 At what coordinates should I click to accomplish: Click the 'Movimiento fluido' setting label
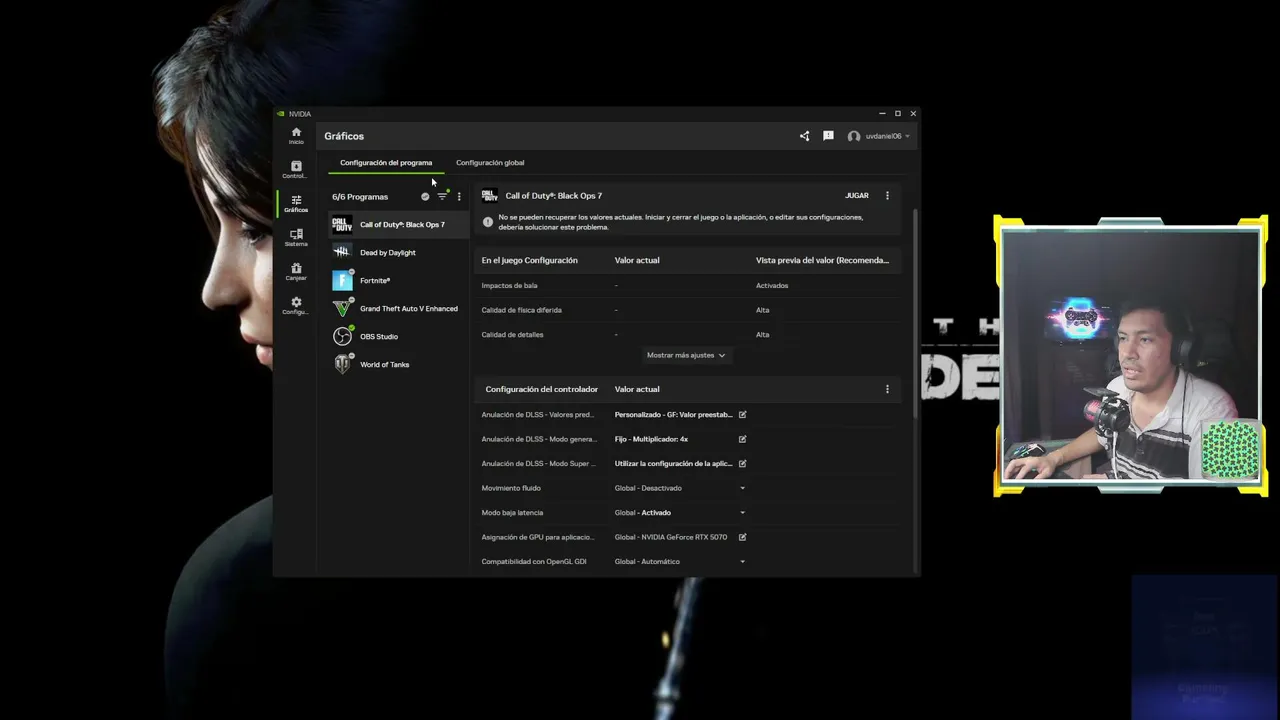[x=511, y=488]
